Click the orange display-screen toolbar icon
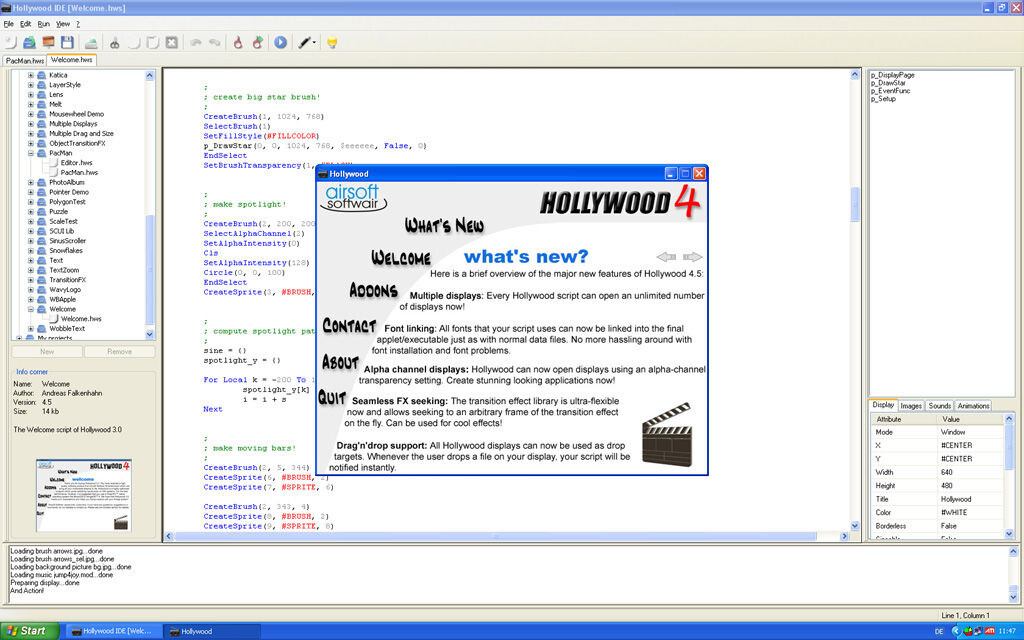Screen dimensions: 1024x640 click(48, 42)
